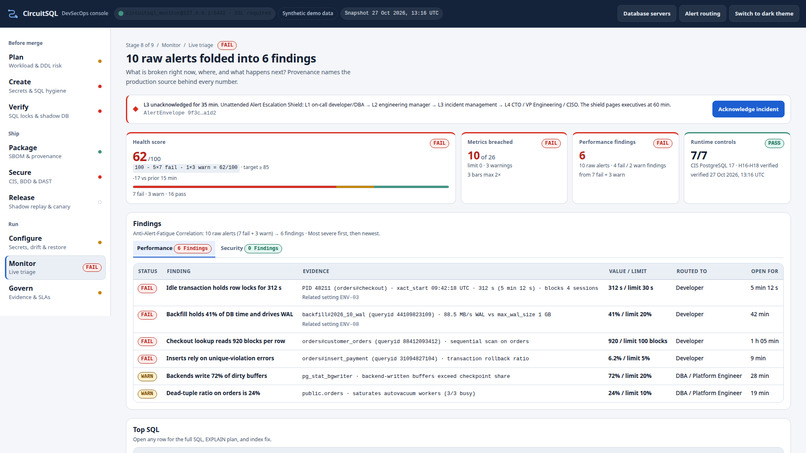Screen dimensions: 806x453
Task: Click WARN badge of Dead-tuple ratio row
Action: coord(147,394)
